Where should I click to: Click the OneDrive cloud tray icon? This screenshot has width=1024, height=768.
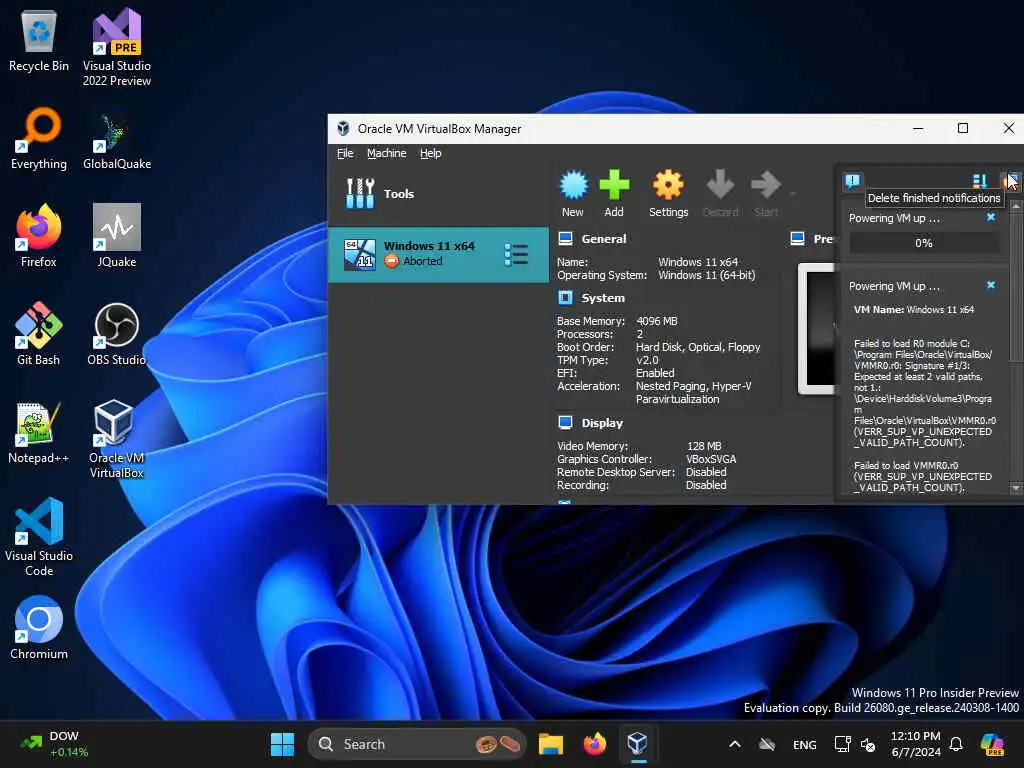767,744
